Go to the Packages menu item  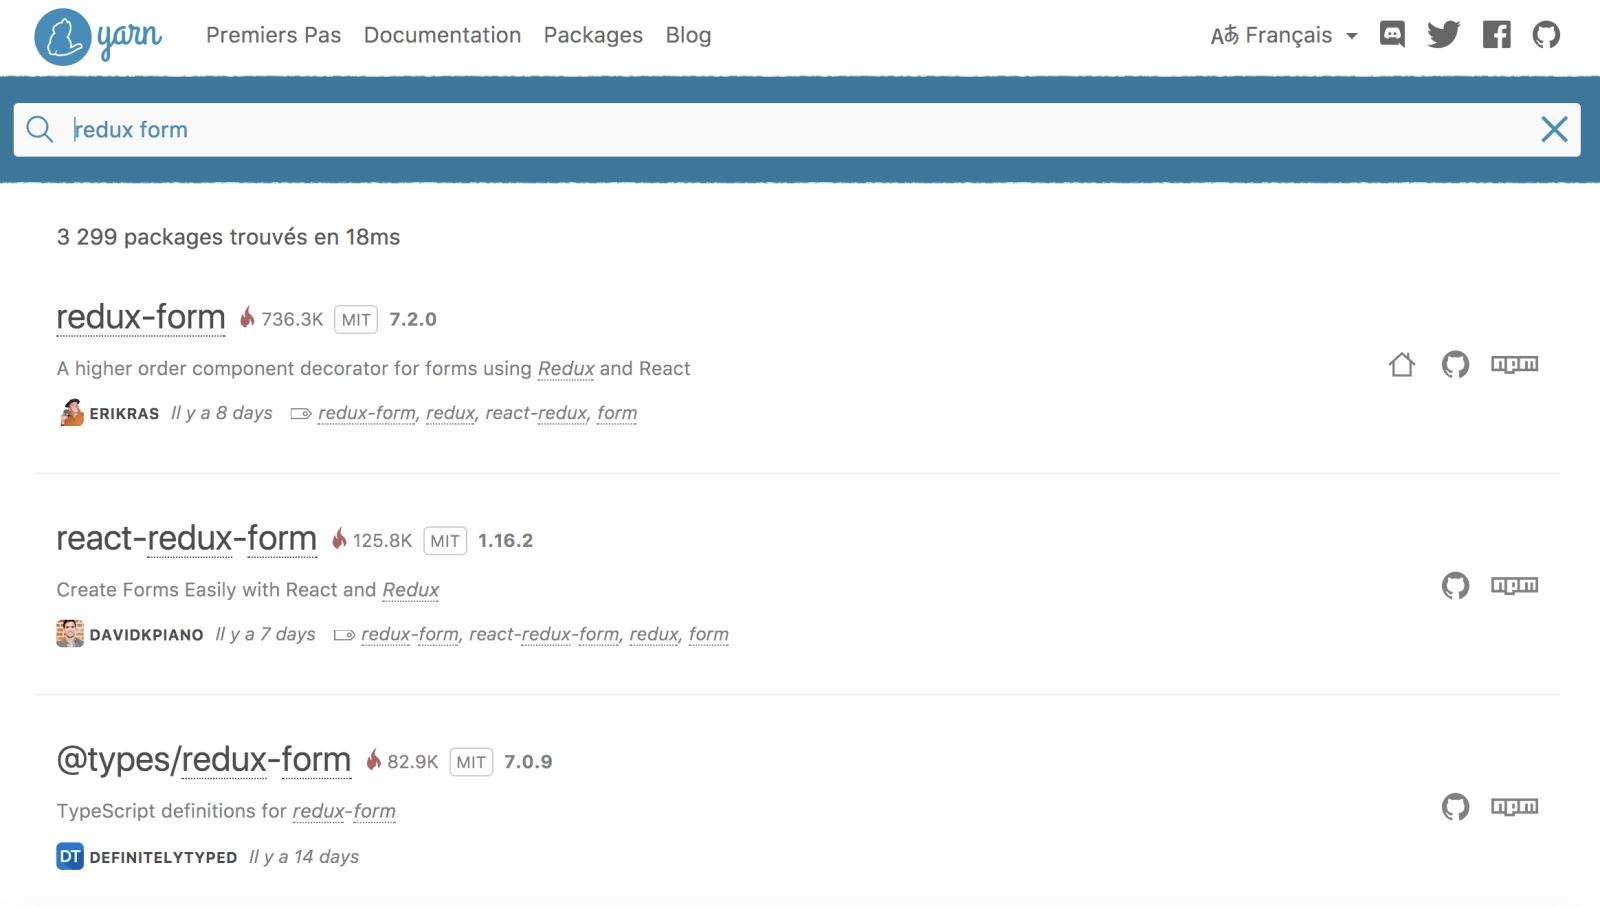coord(593,35)
